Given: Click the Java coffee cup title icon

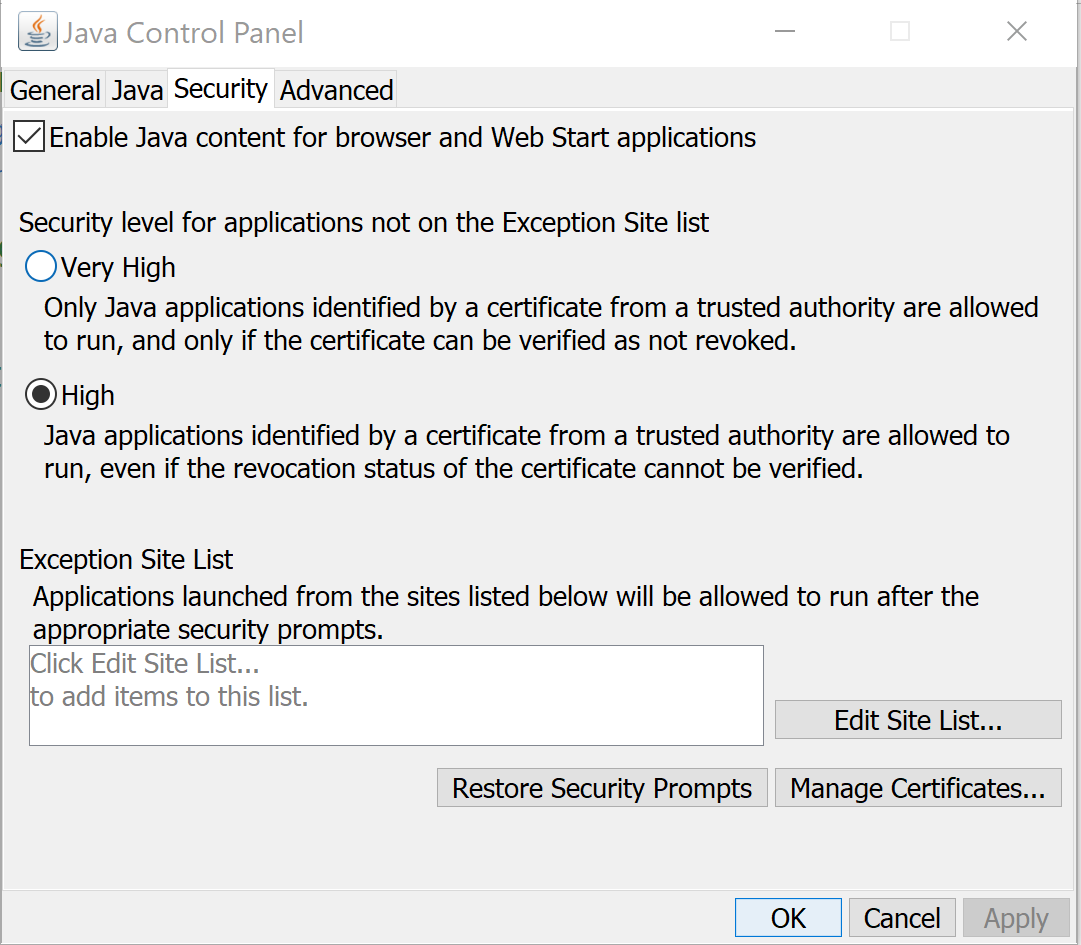Looking at the screenshot, I should click(x=37, y=32).
